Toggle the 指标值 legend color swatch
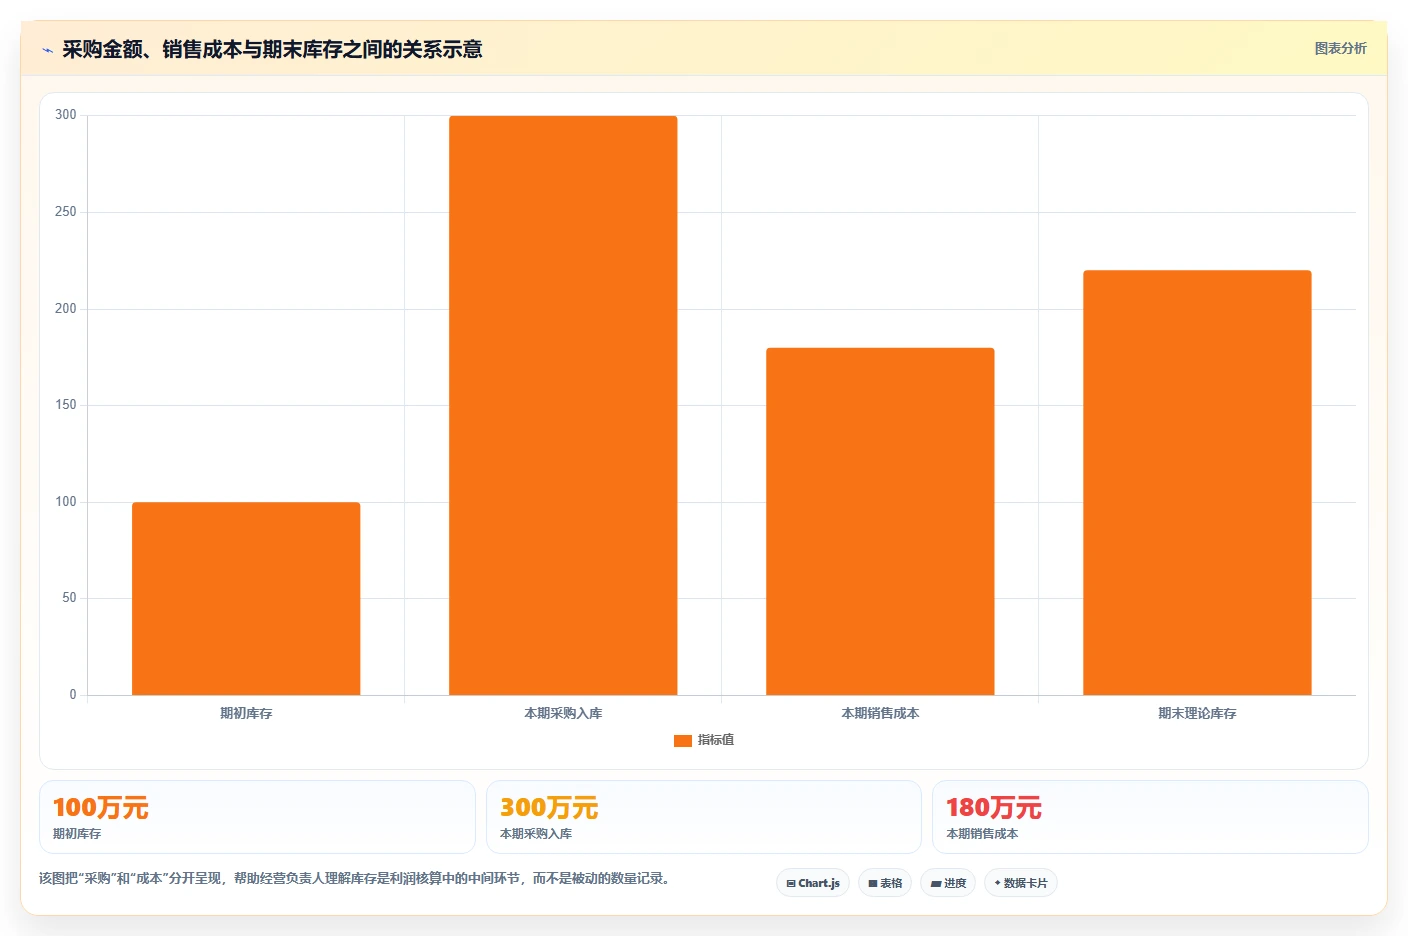This screenshot has width=1408, height=936. 683,741
